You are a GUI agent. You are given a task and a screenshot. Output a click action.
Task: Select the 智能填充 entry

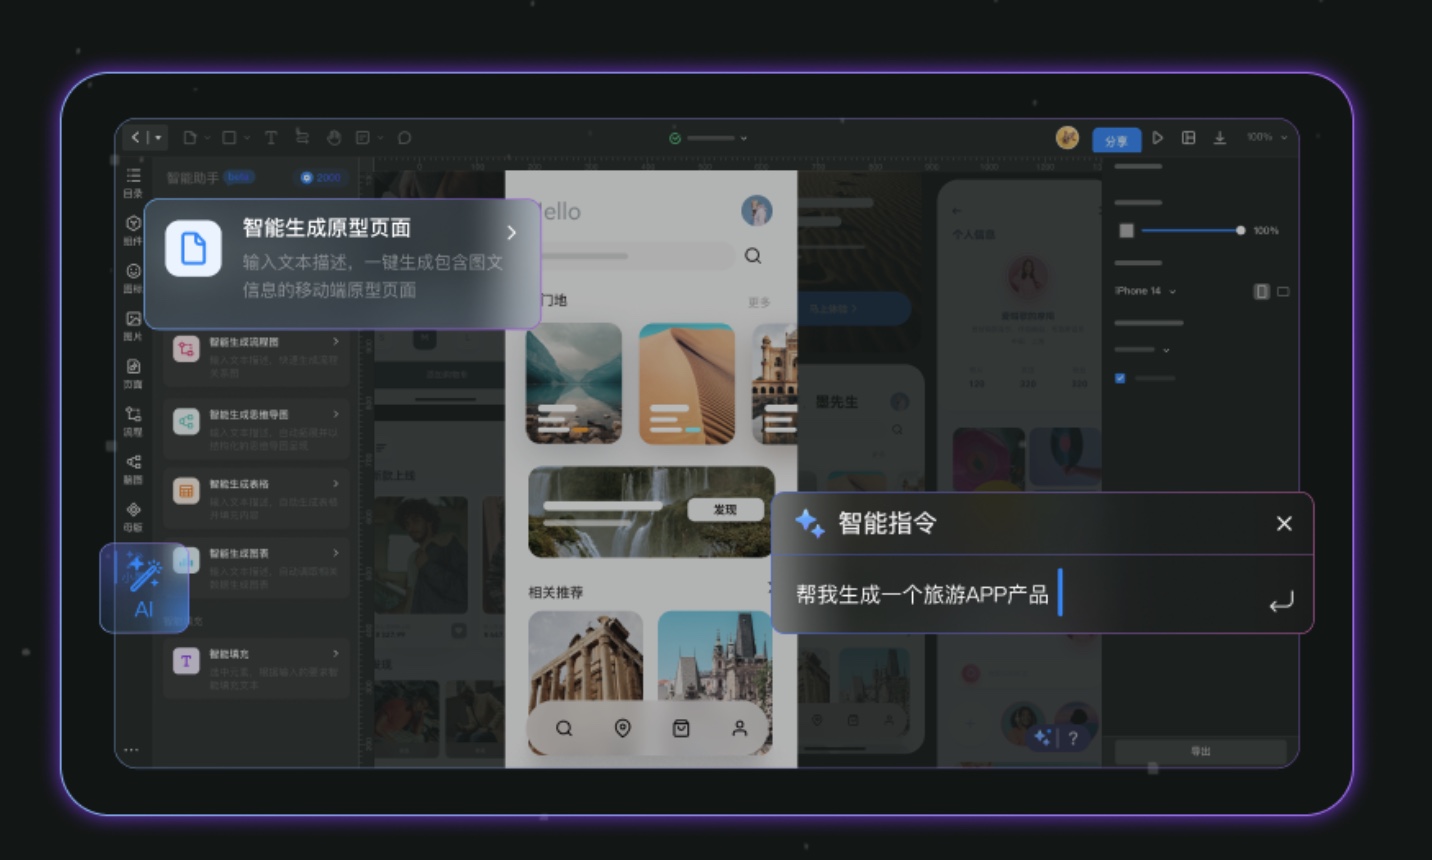pos(257,668)
